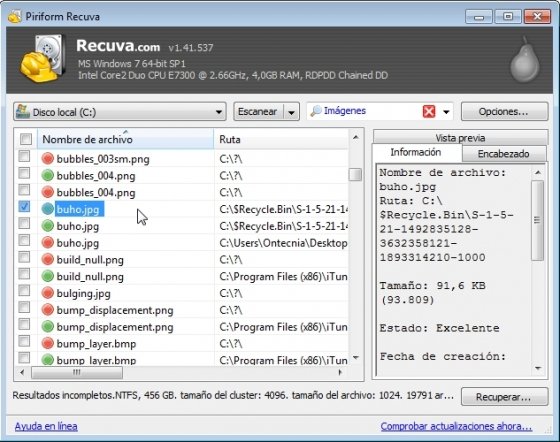Open Opciones... dialog
This screenshot has height=442, width=560.
pos(504,111)
